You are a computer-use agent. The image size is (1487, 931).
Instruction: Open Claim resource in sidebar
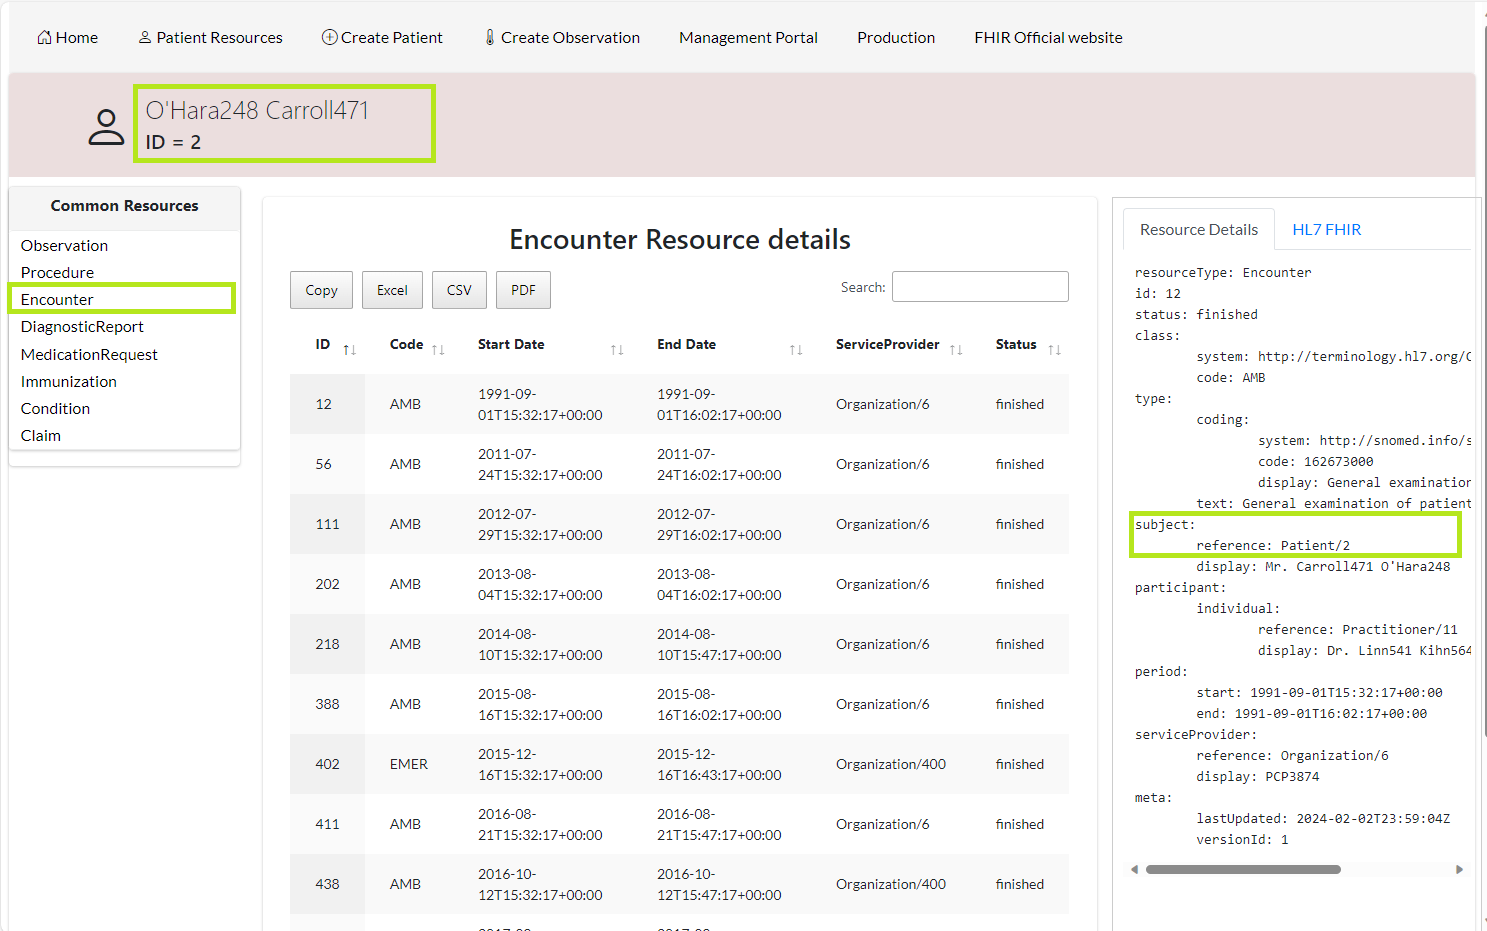(41, 435)
